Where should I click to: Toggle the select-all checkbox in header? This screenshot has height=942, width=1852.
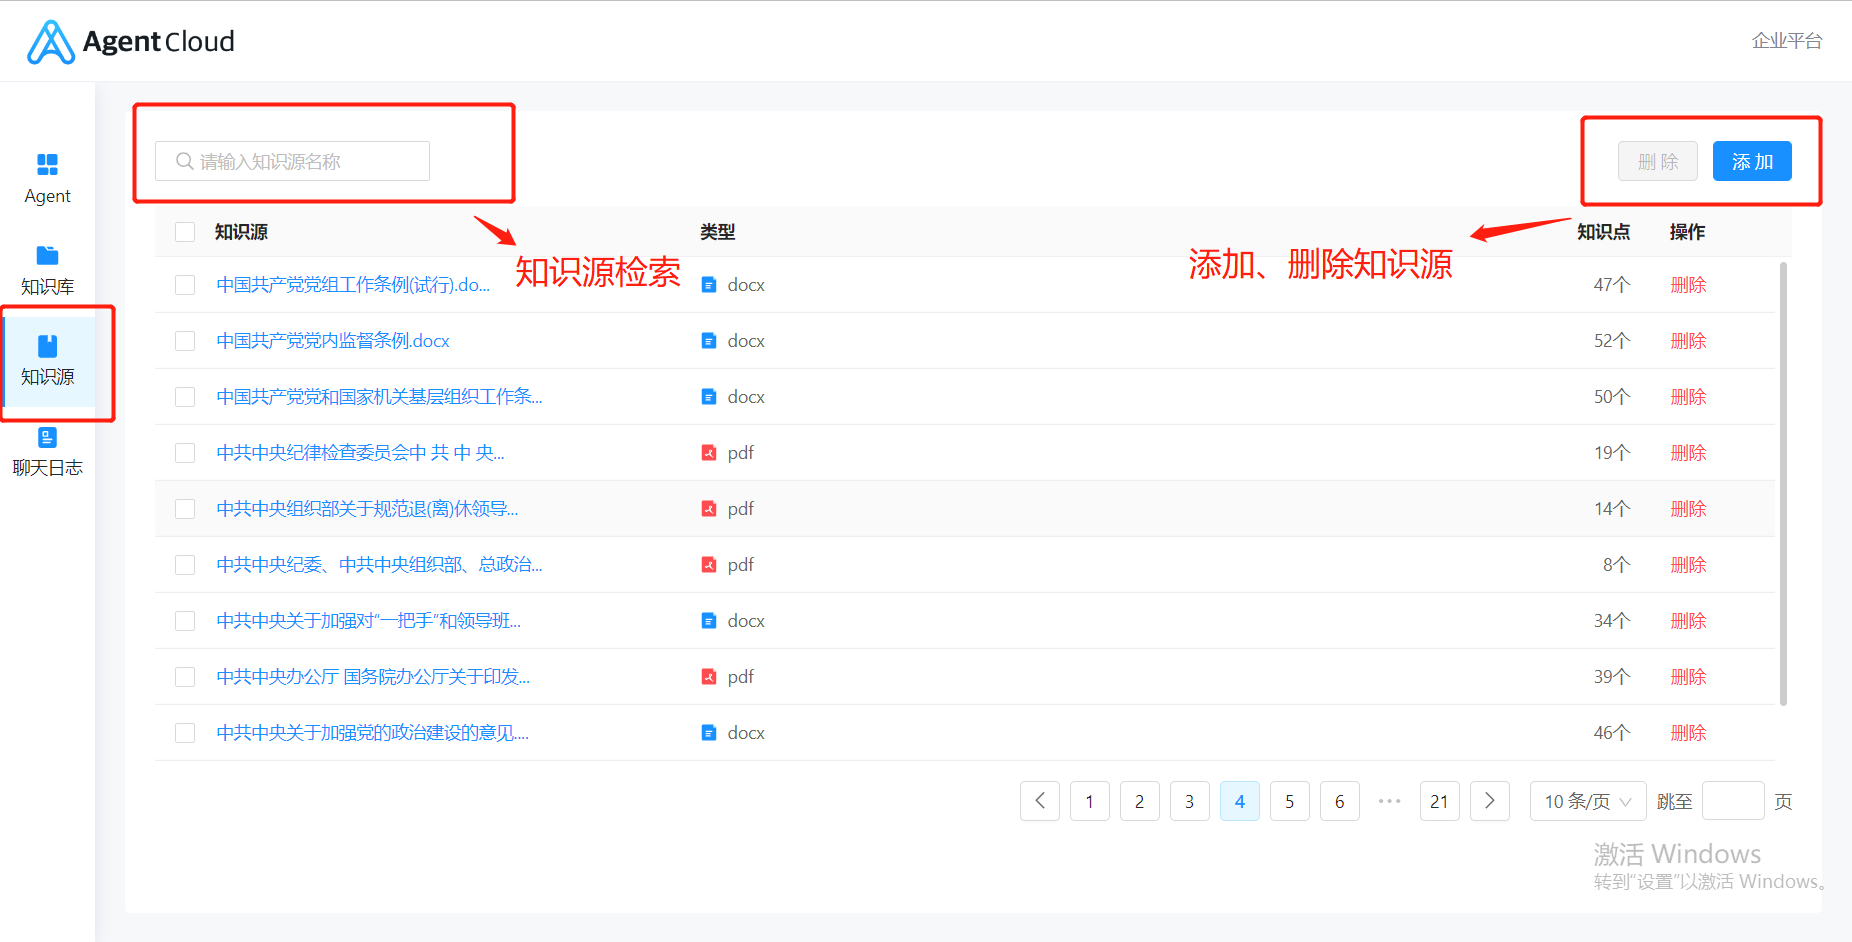coord(185,232)
